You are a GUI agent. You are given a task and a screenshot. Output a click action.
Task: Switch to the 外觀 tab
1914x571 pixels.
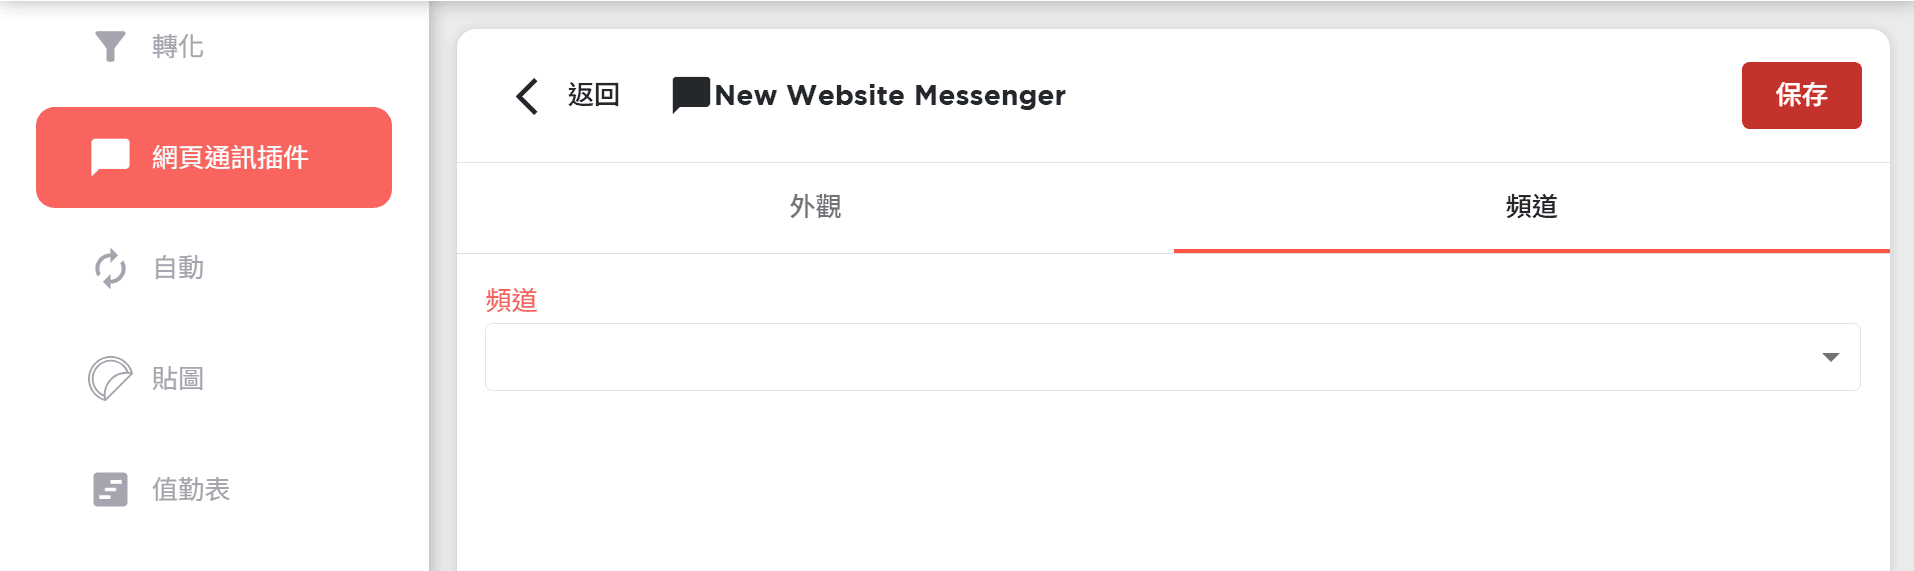(x=815, y=207)
